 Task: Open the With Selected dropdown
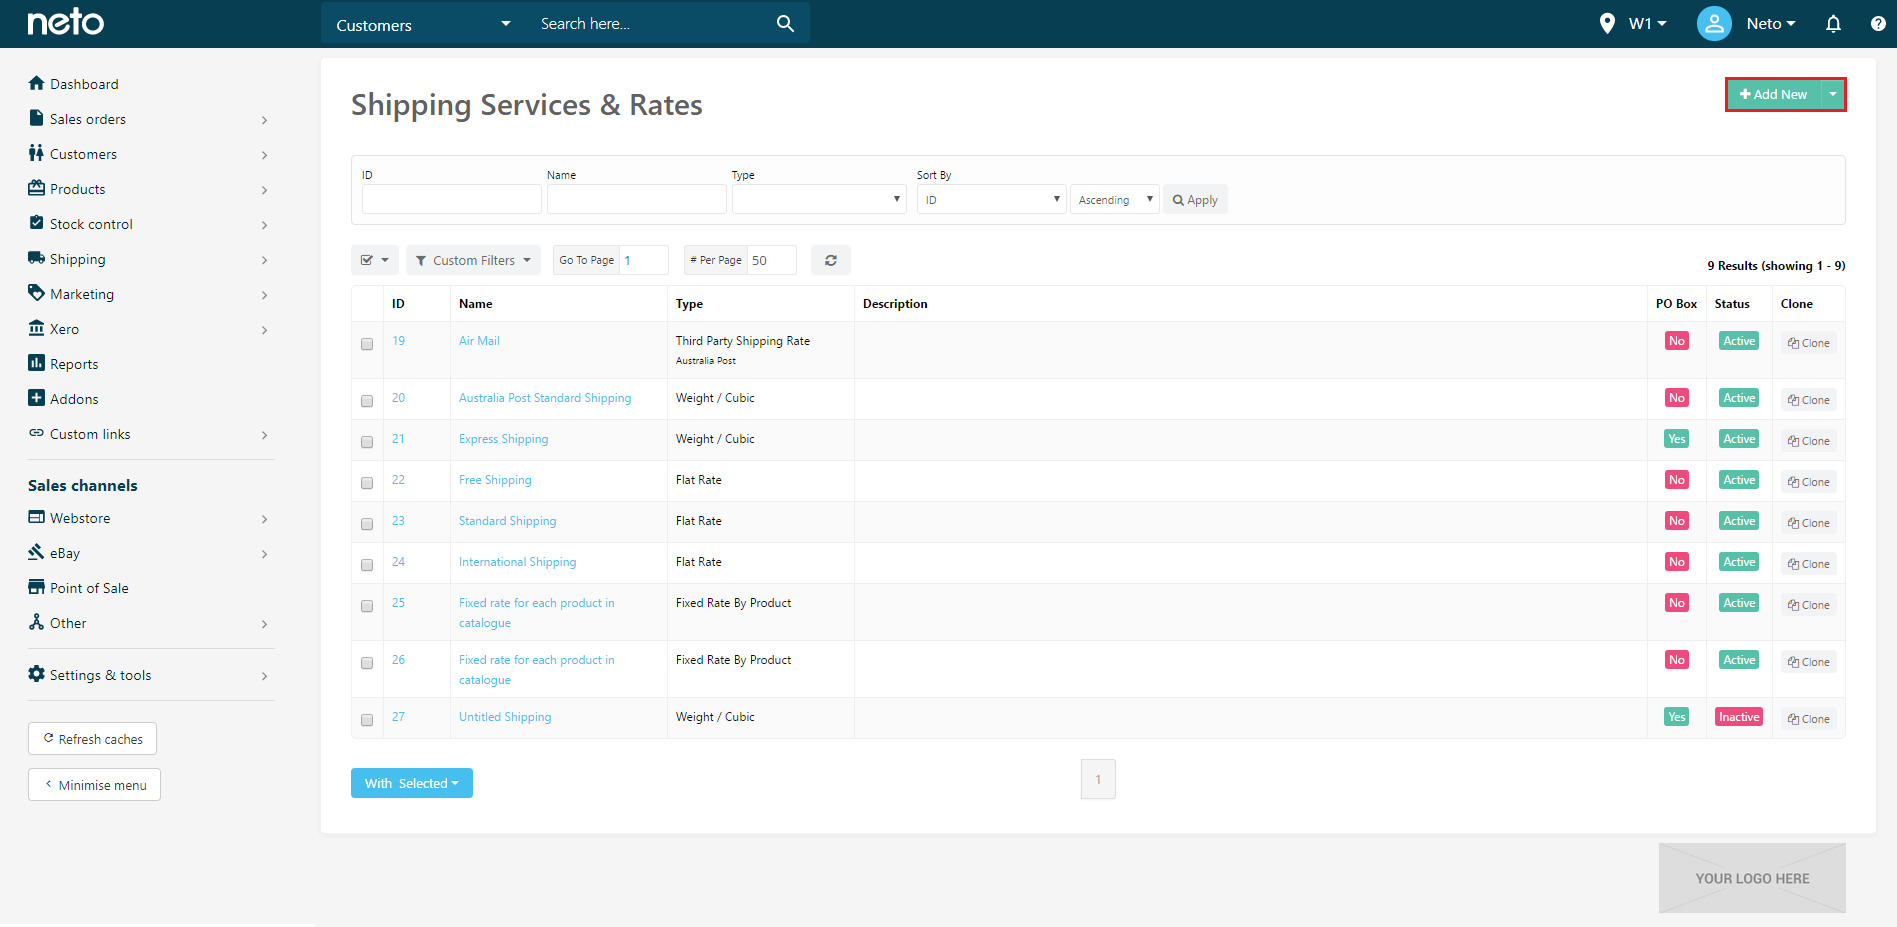pos(412,783)
